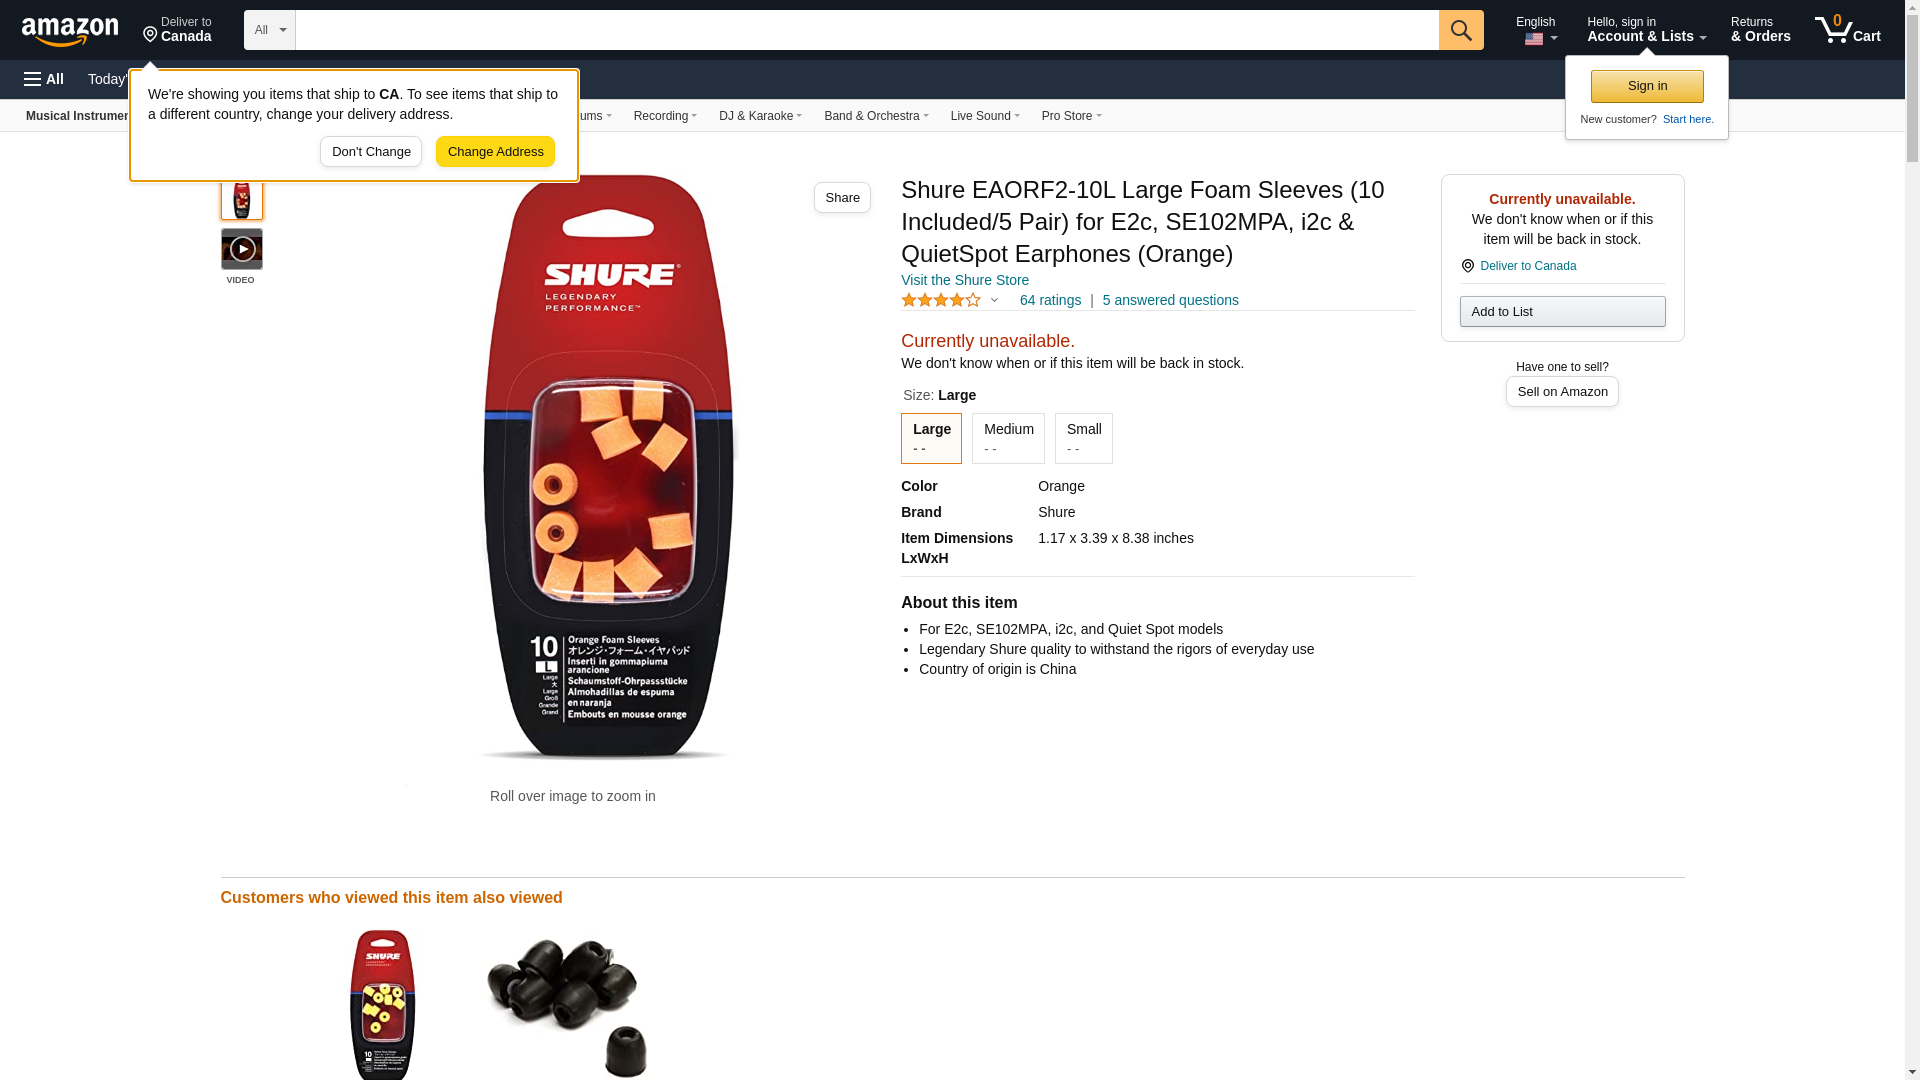Open the All hamburger menu
The width and height of the screenshot is (1920, 1080).
44,79
